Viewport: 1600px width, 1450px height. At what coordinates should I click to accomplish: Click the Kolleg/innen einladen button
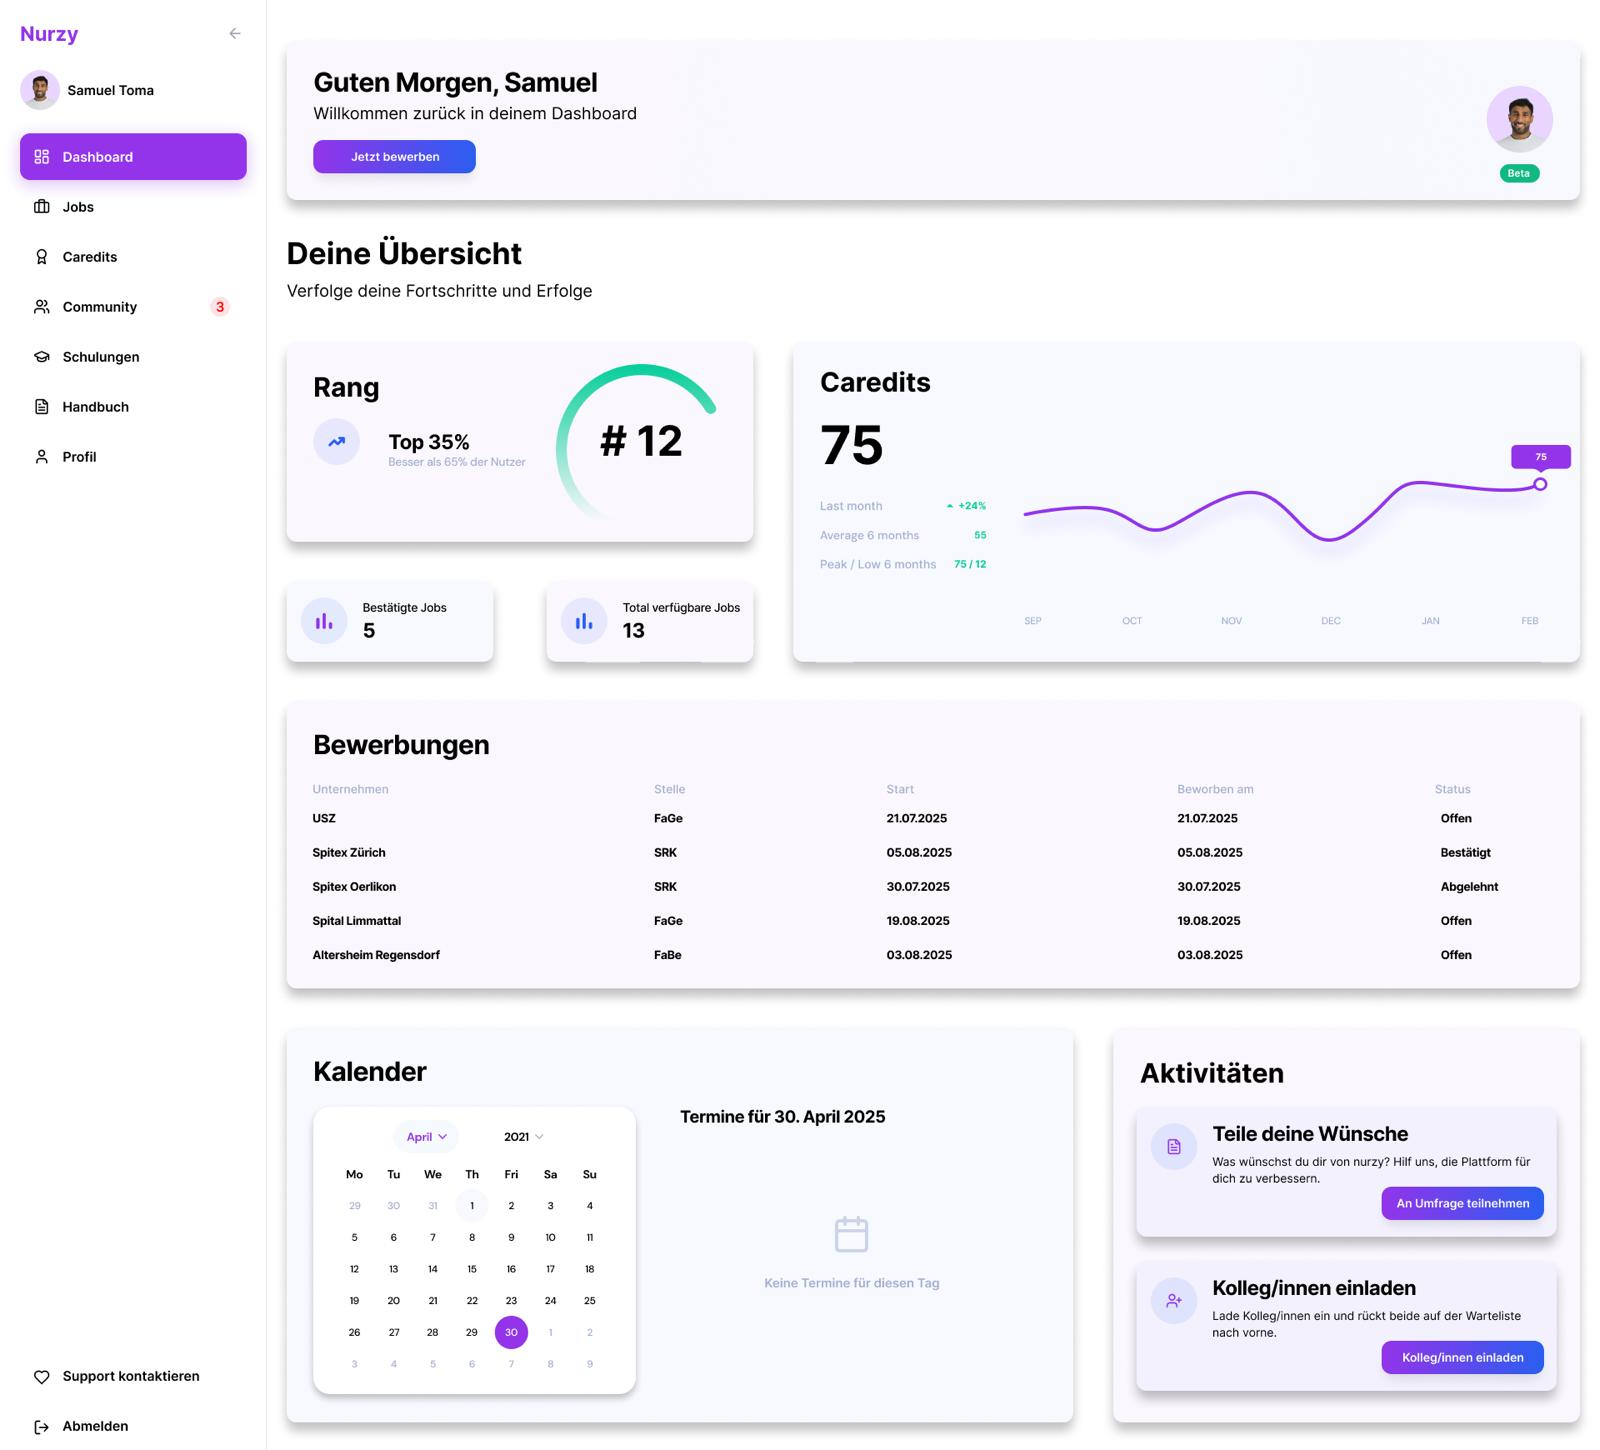(x=1462, y=1358)
